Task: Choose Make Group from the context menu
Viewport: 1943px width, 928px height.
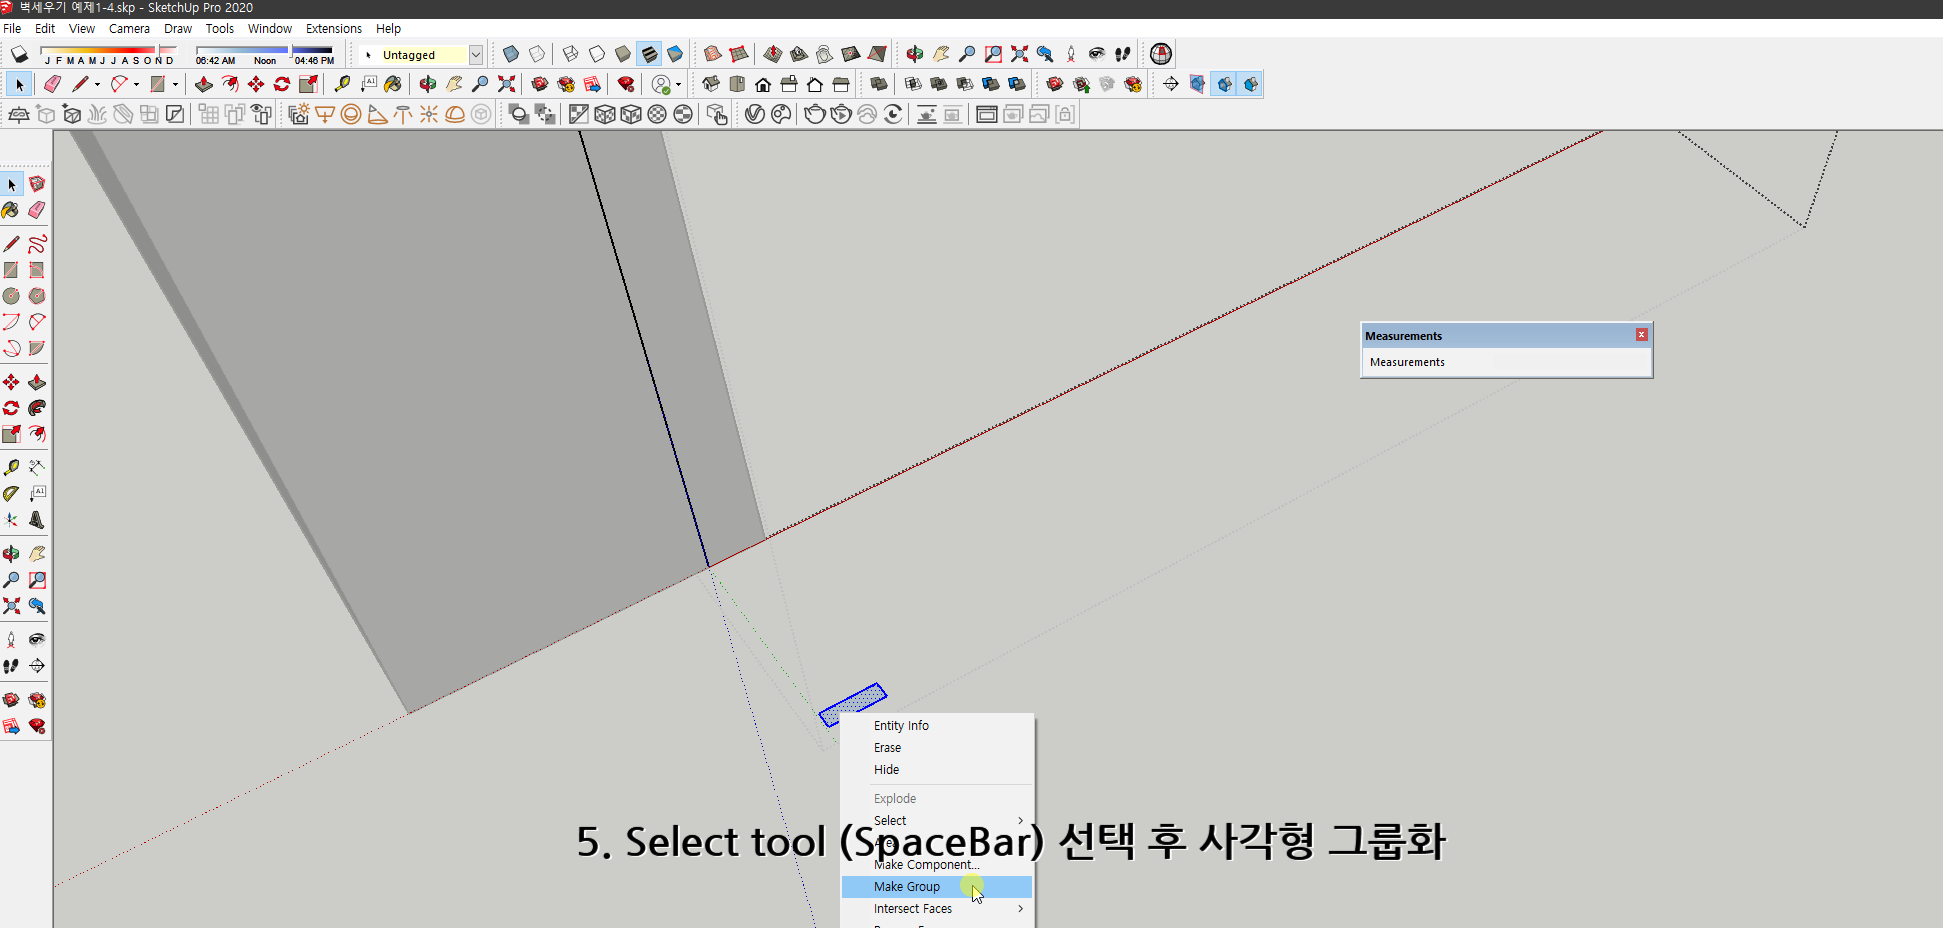Action: [x=907, y=886]
